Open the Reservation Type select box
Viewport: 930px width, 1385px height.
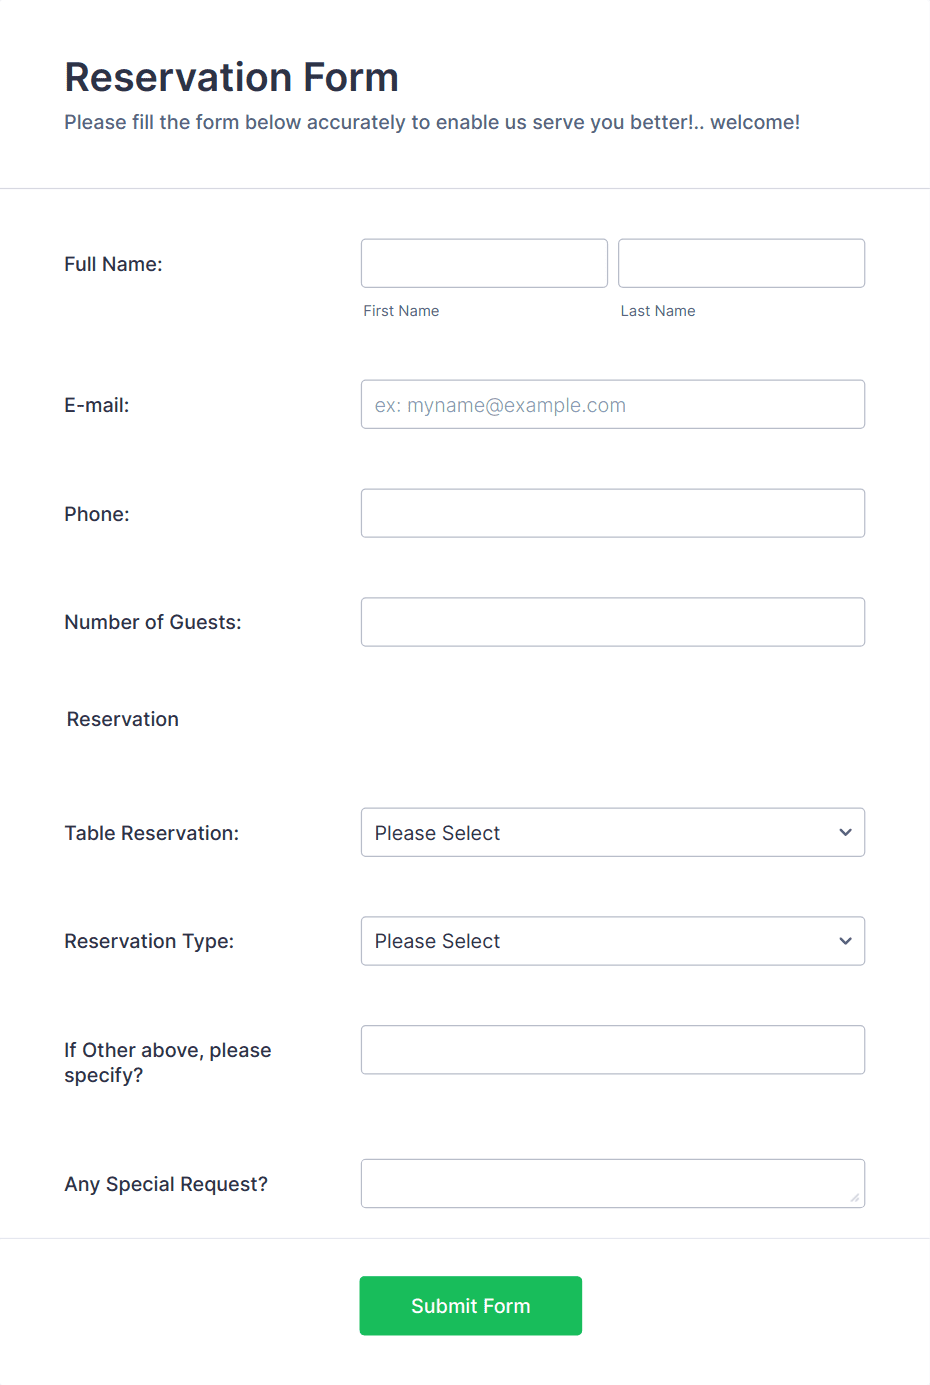[x=613, y=941]
